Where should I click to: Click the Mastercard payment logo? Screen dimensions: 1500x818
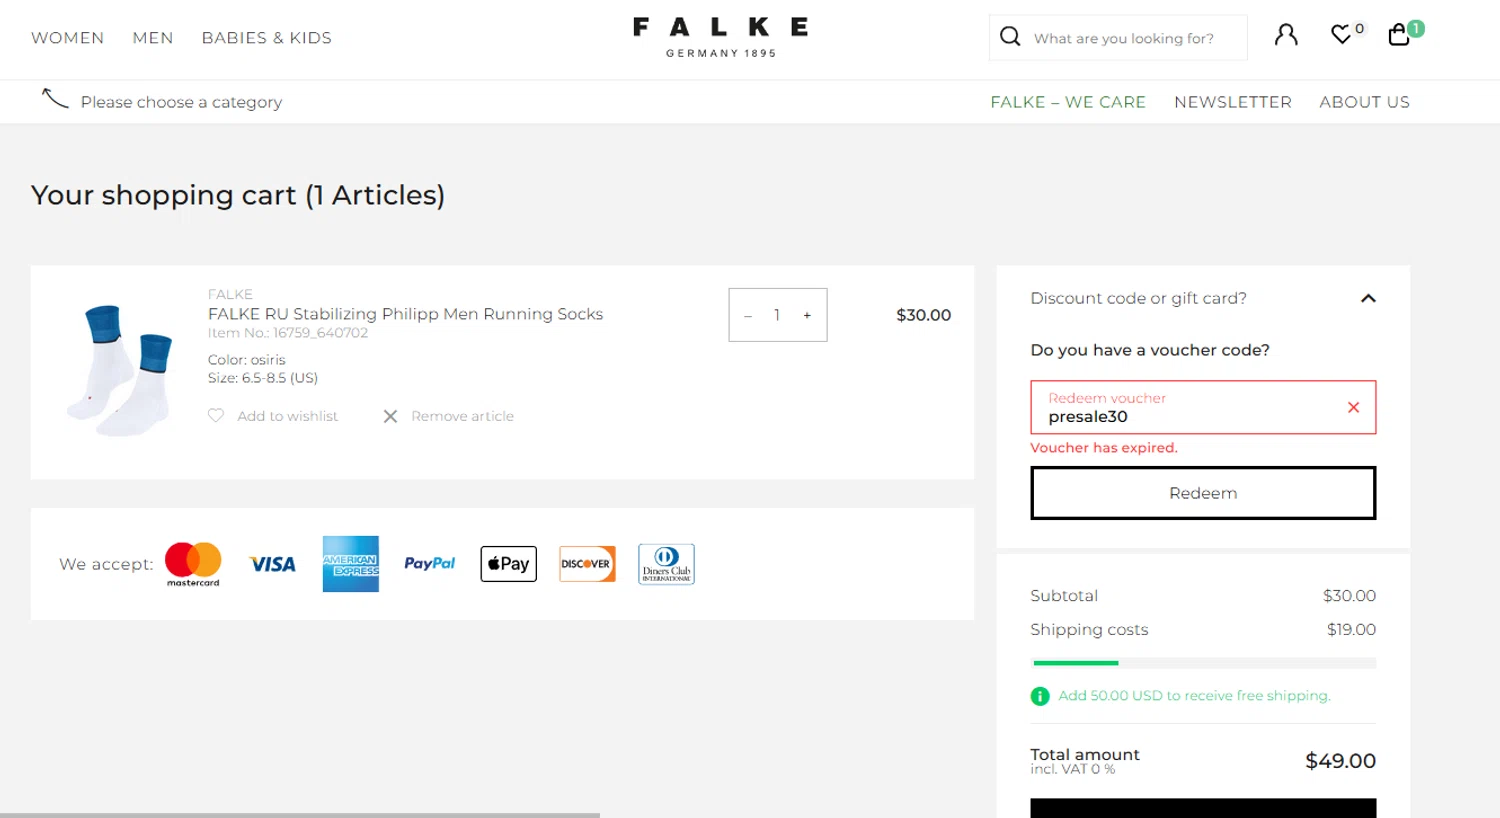(193, 564)
